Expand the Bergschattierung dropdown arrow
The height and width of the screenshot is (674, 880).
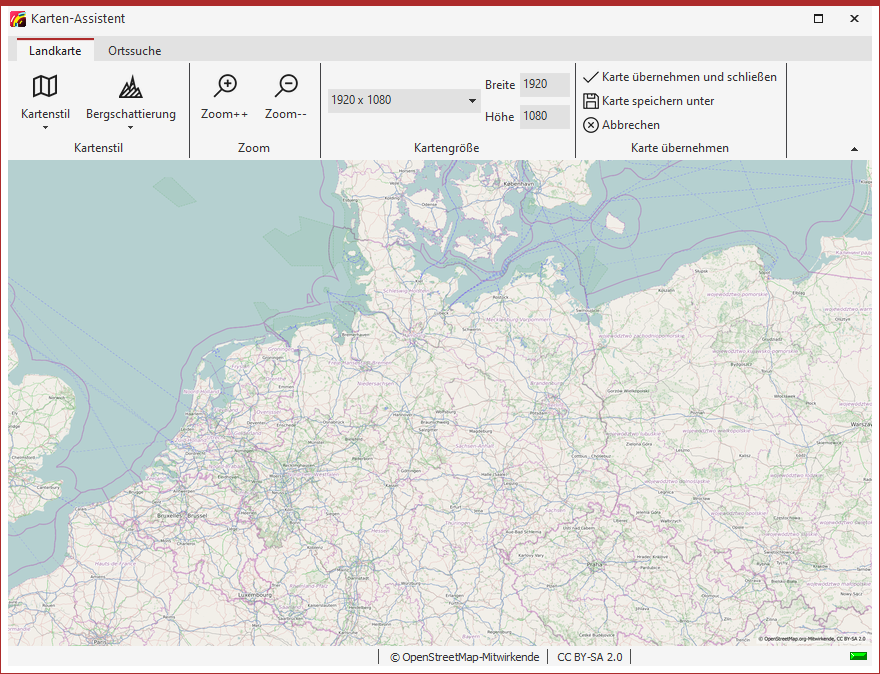point(130,125)
